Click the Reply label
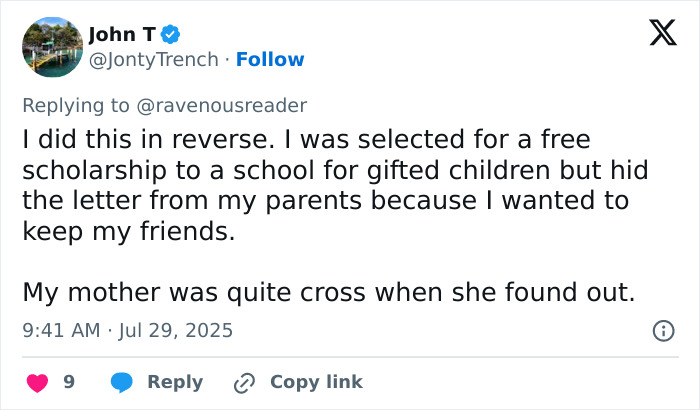Viewport: 700px width, 410px height. click(x=175, y=382)
